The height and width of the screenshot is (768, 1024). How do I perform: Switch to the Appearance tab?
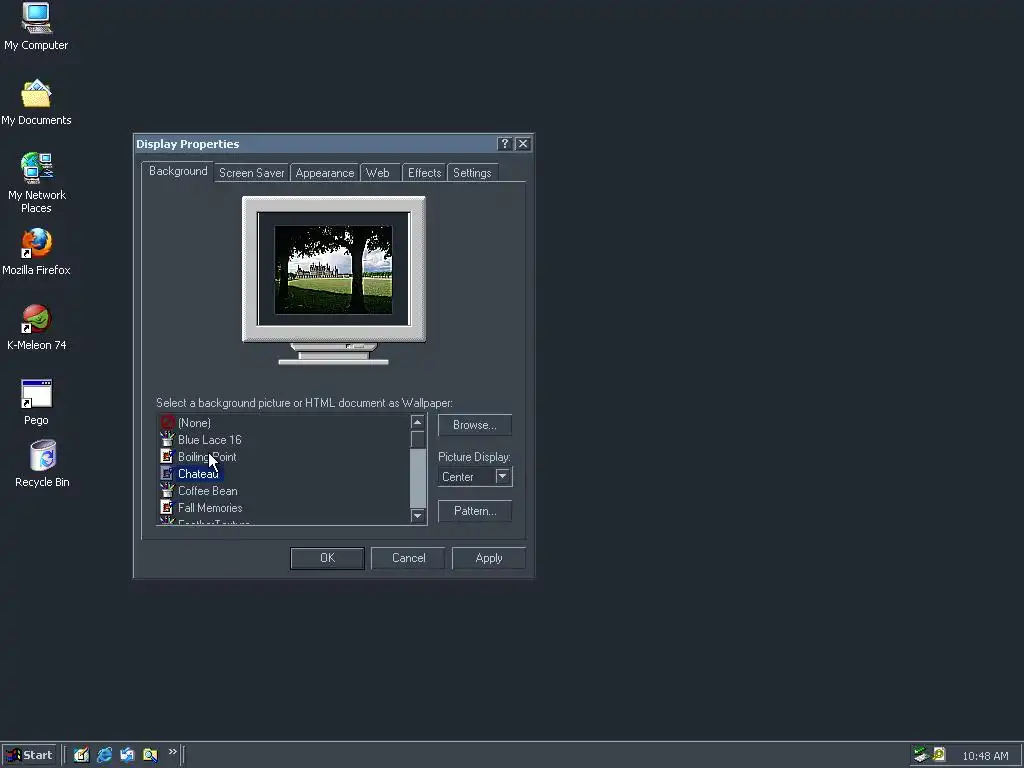[x=325, y=173]
